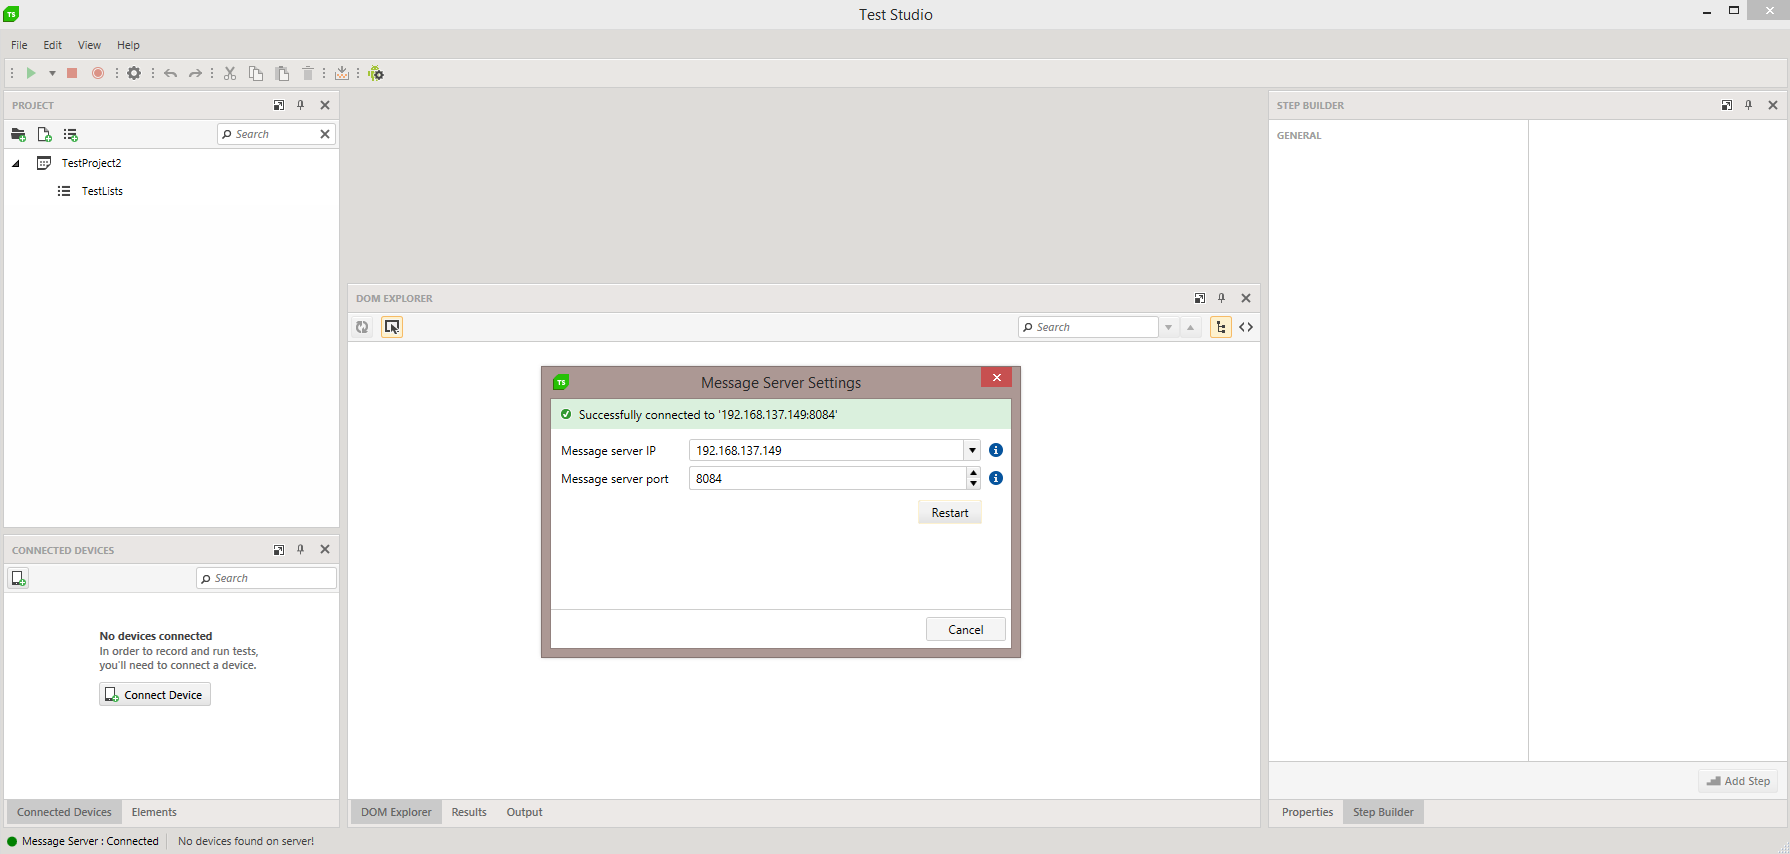The image size is (1790, 854).
Task: Jump to the next DOM search result
Action: tap(1168, 327)
